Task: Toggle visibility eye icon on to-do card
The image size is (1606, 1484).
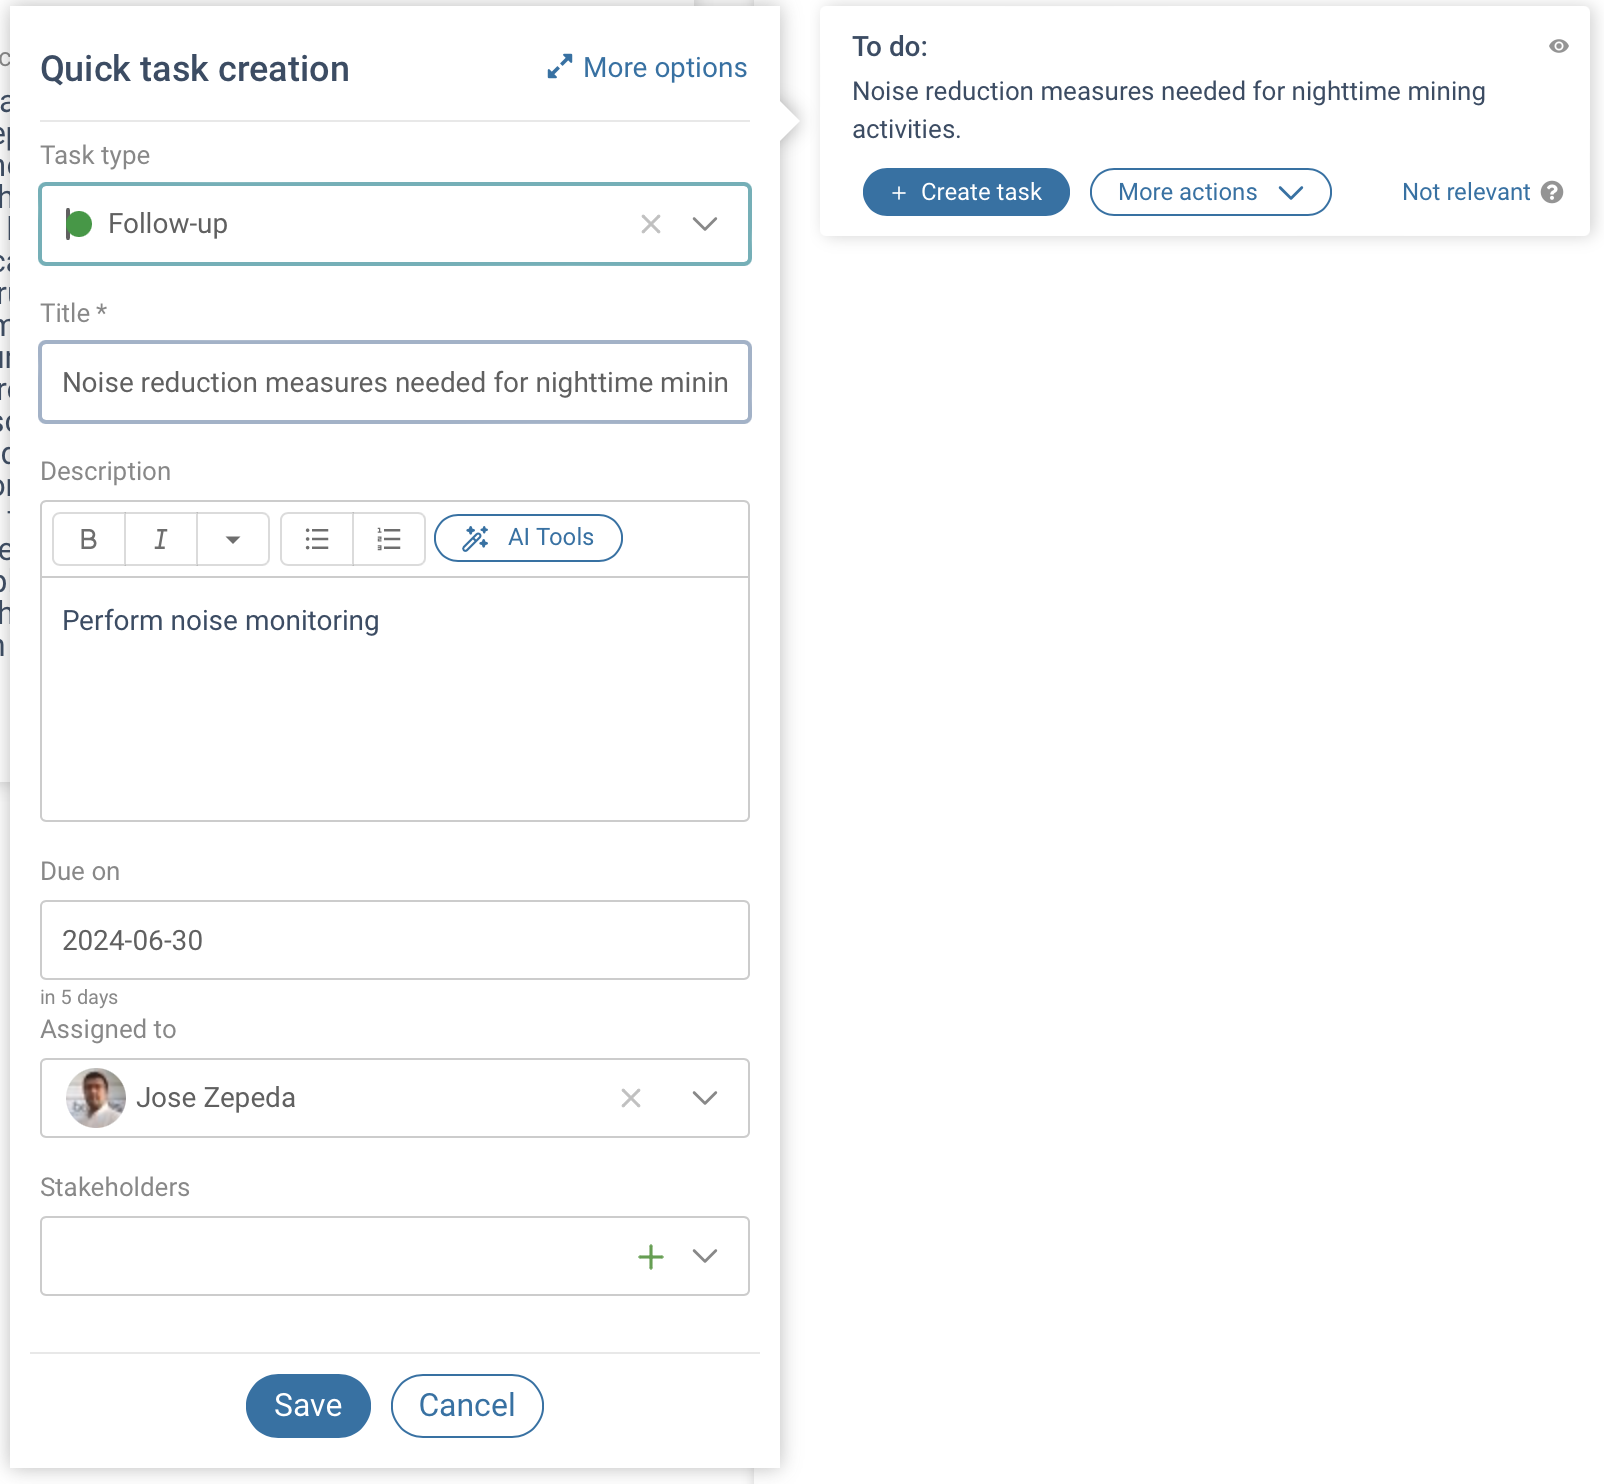Action: pos(1558,46)
